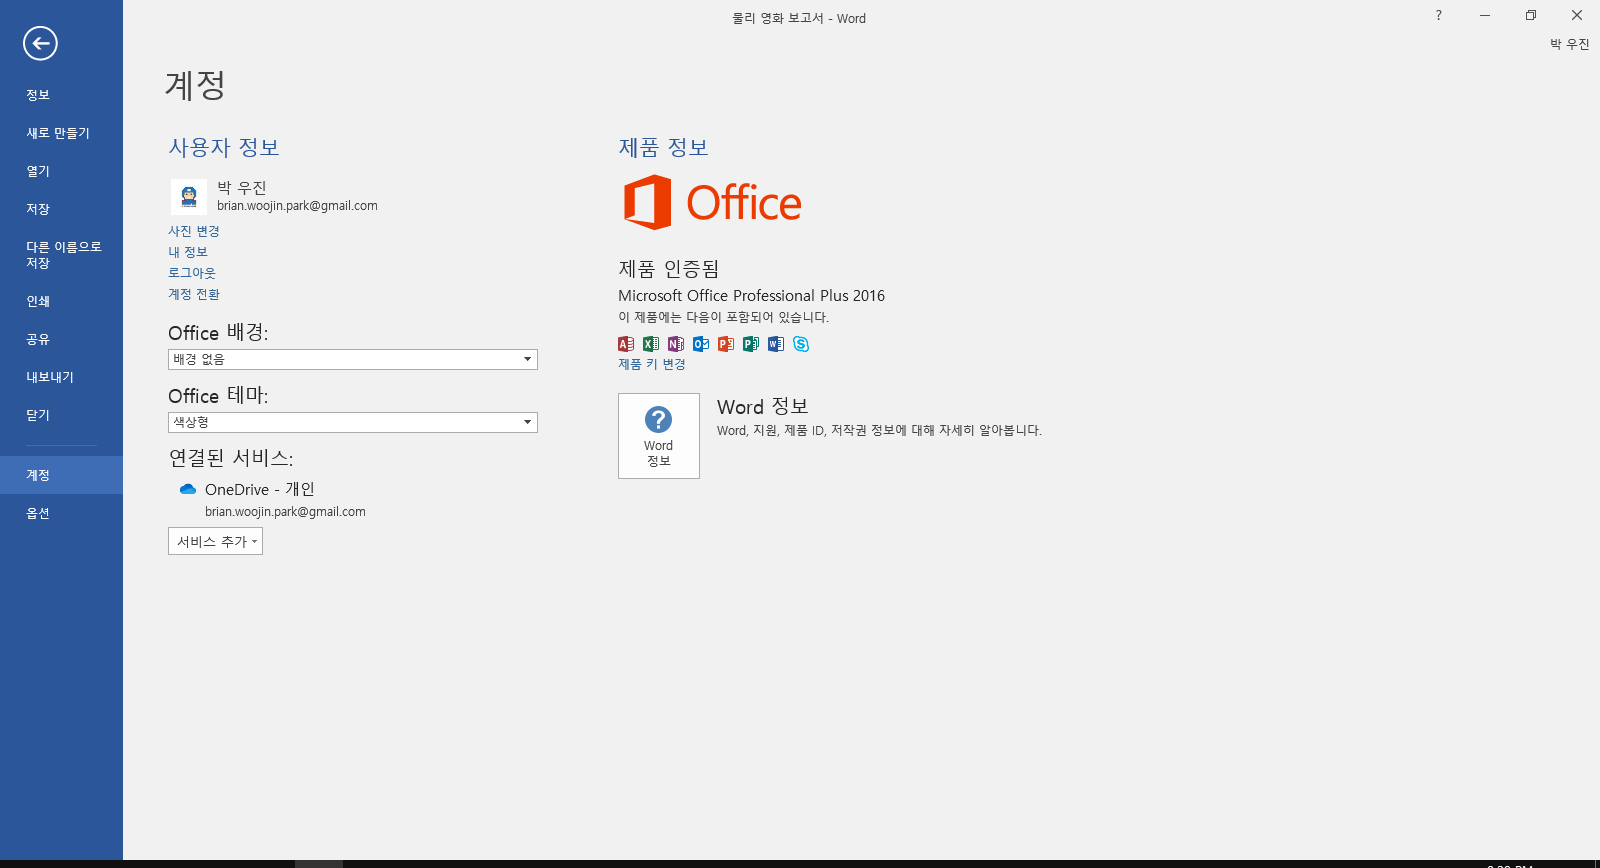Screen dimensions: 1600x868
Task: Click the 제품 인증됨 heading
Action: (669, 269)
